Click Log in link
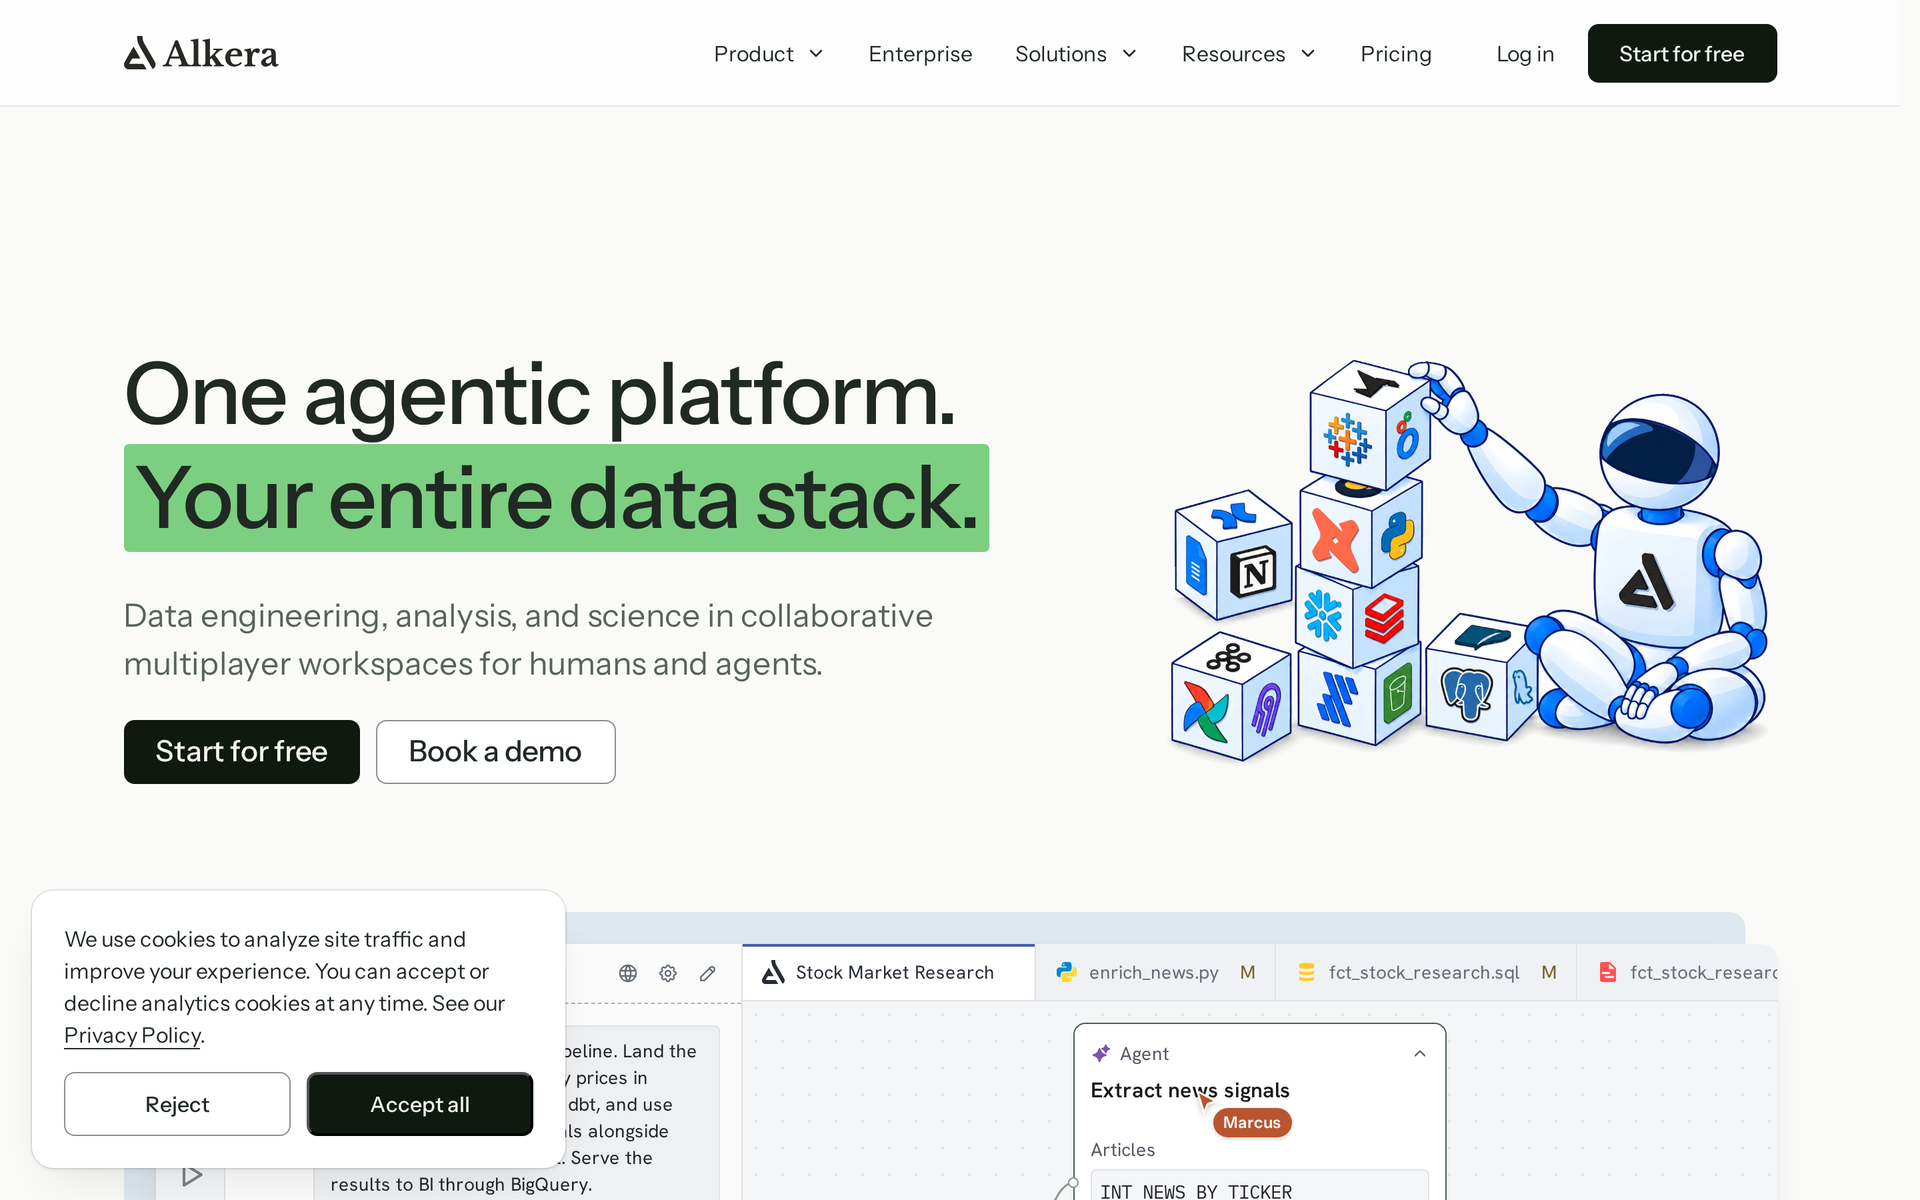Viewport: 1920px width, 1200px height. (x=1525, y=54)
